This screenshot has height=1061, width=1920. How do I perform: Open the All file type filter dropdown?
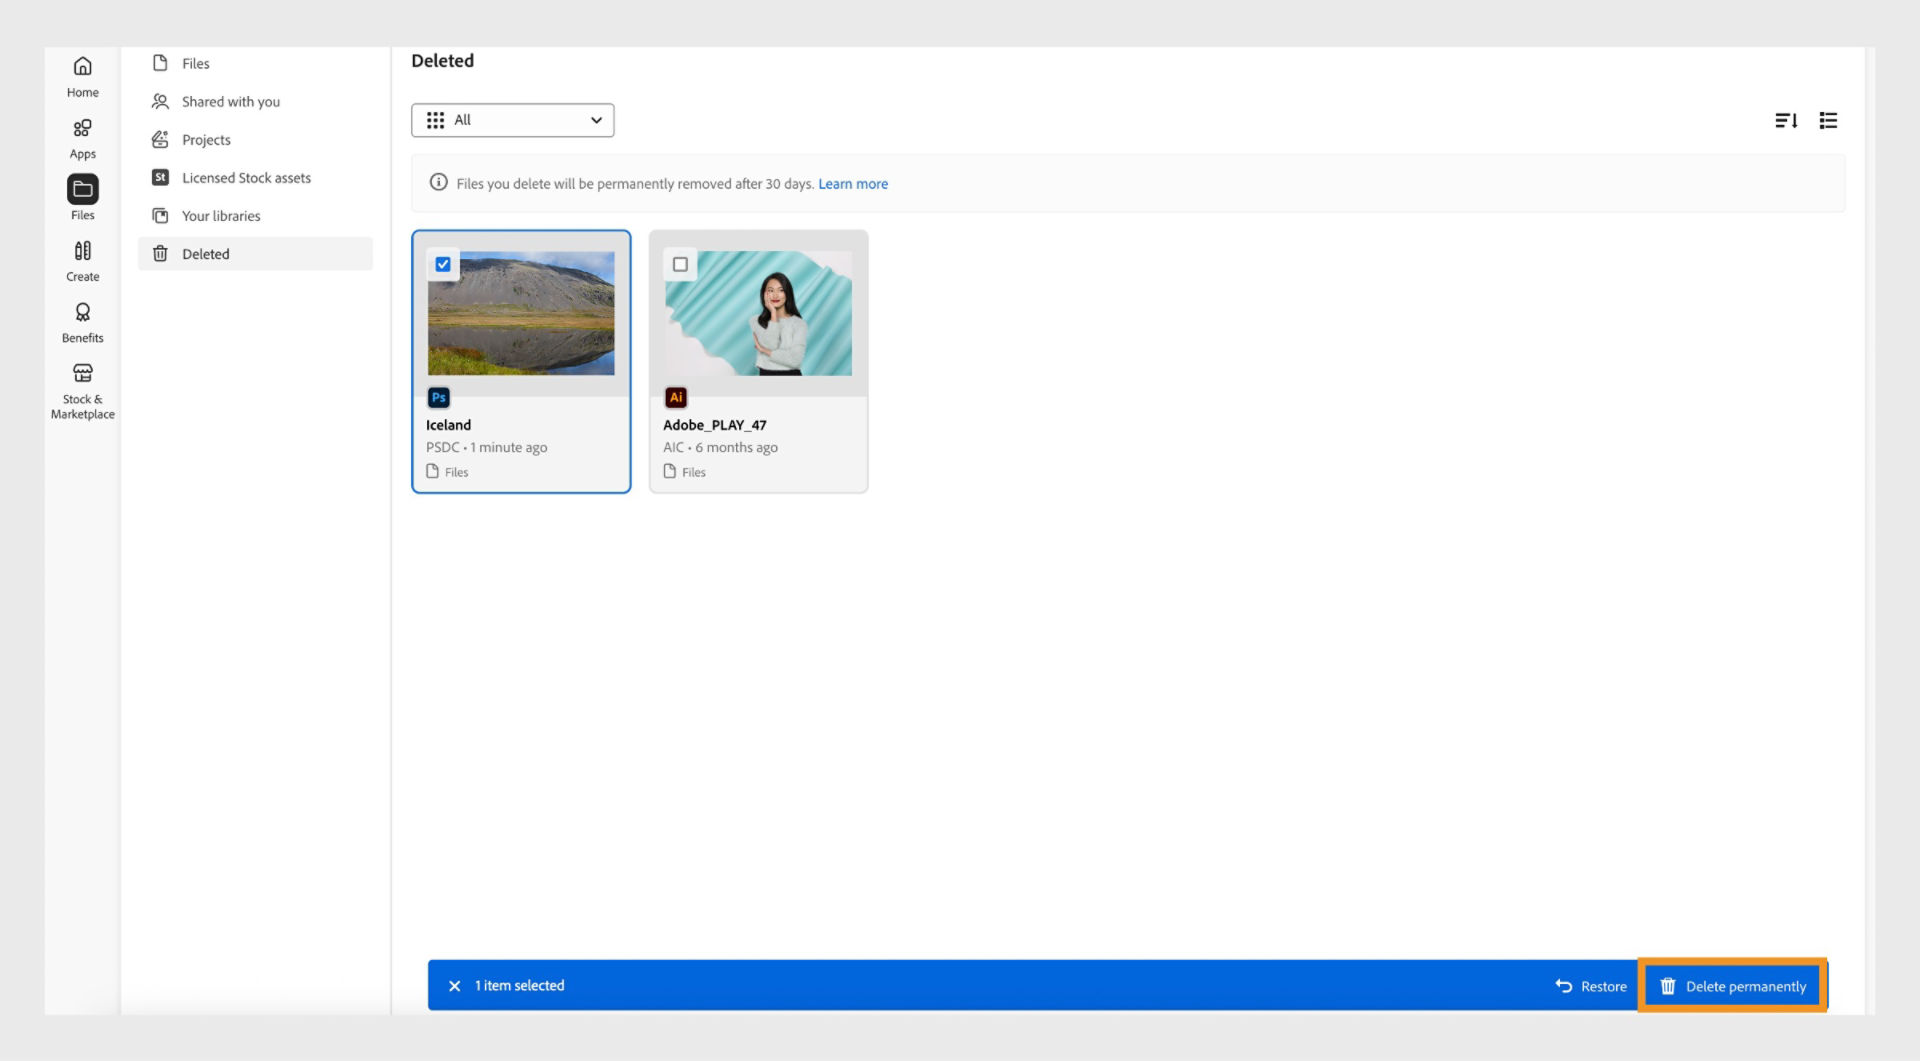tap(513, 120)
